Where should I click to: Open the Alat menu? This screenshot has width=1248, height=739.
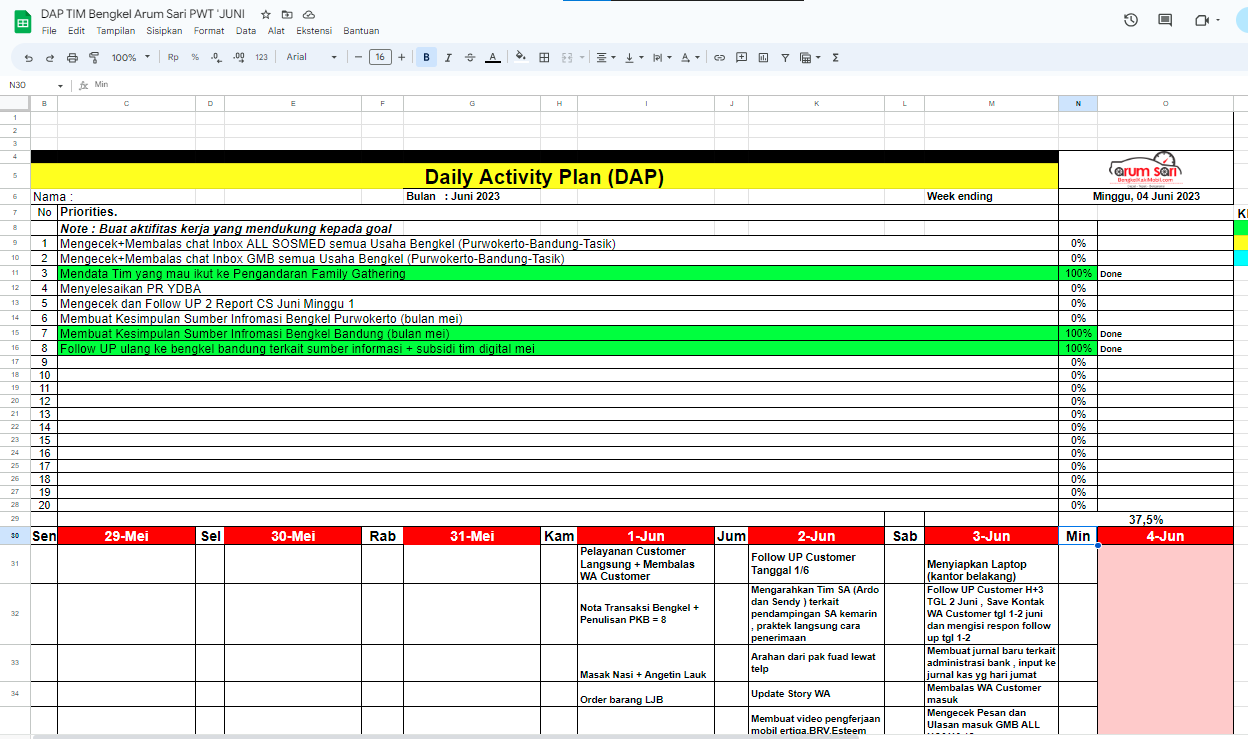tap(276, 31)
